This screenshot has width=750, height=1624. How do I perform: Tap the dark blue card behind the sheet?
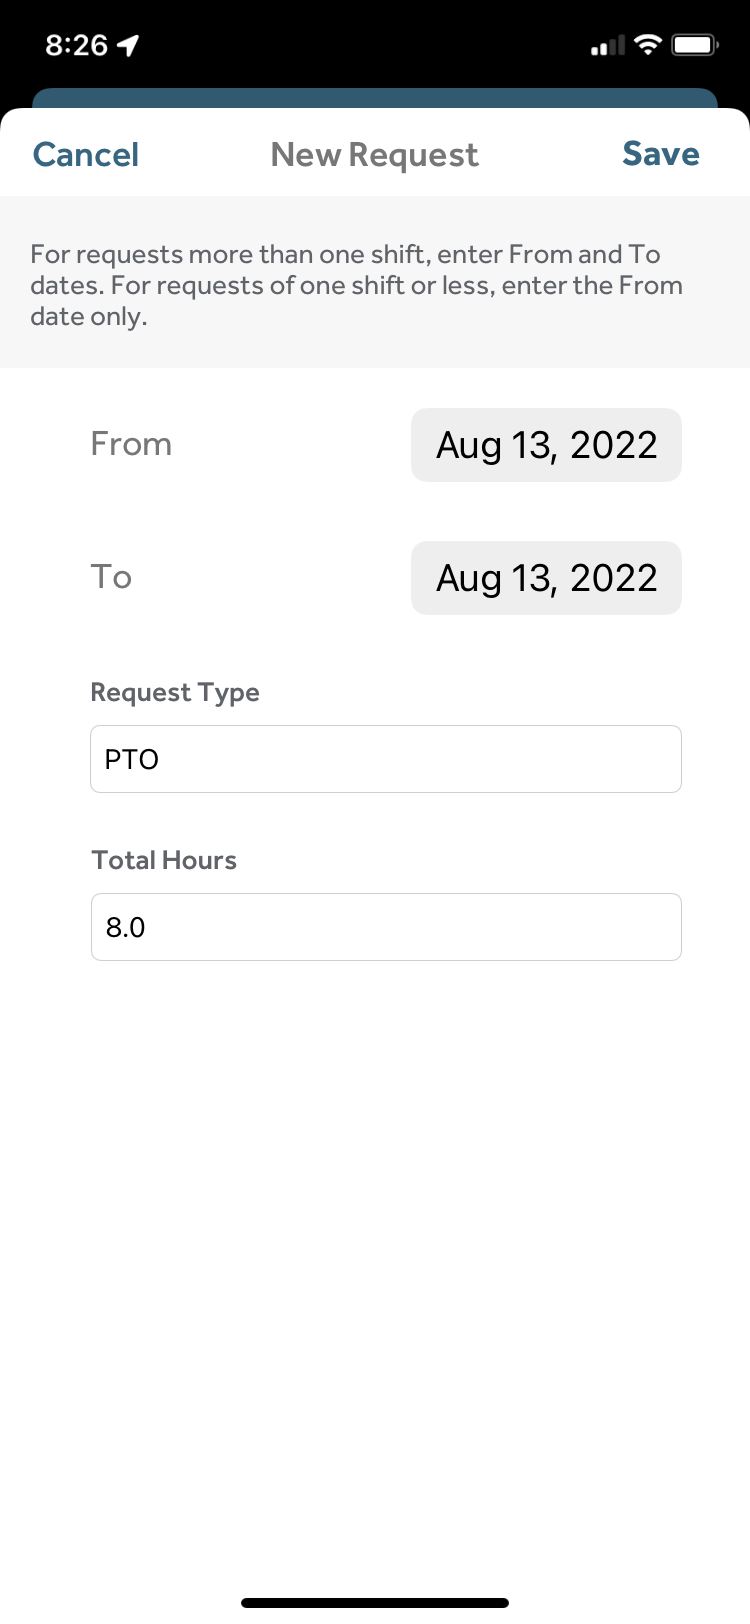pos(375,97)
